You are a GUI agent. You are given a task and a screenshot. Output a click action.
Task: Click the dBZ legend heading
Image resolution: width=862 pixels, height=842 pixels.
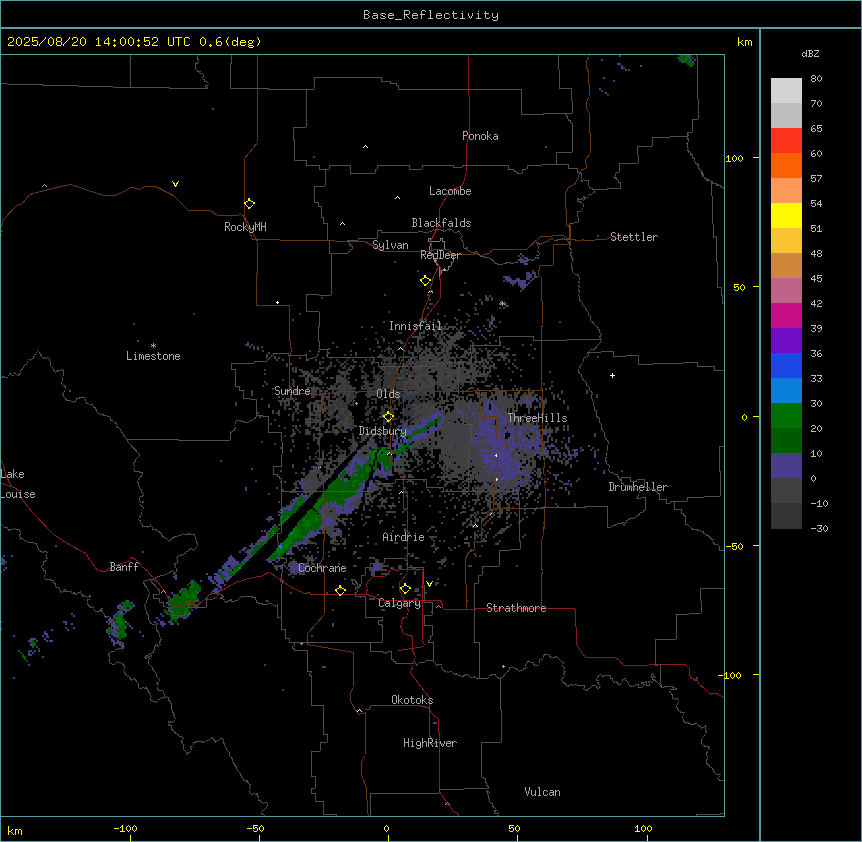pos(810,54)
